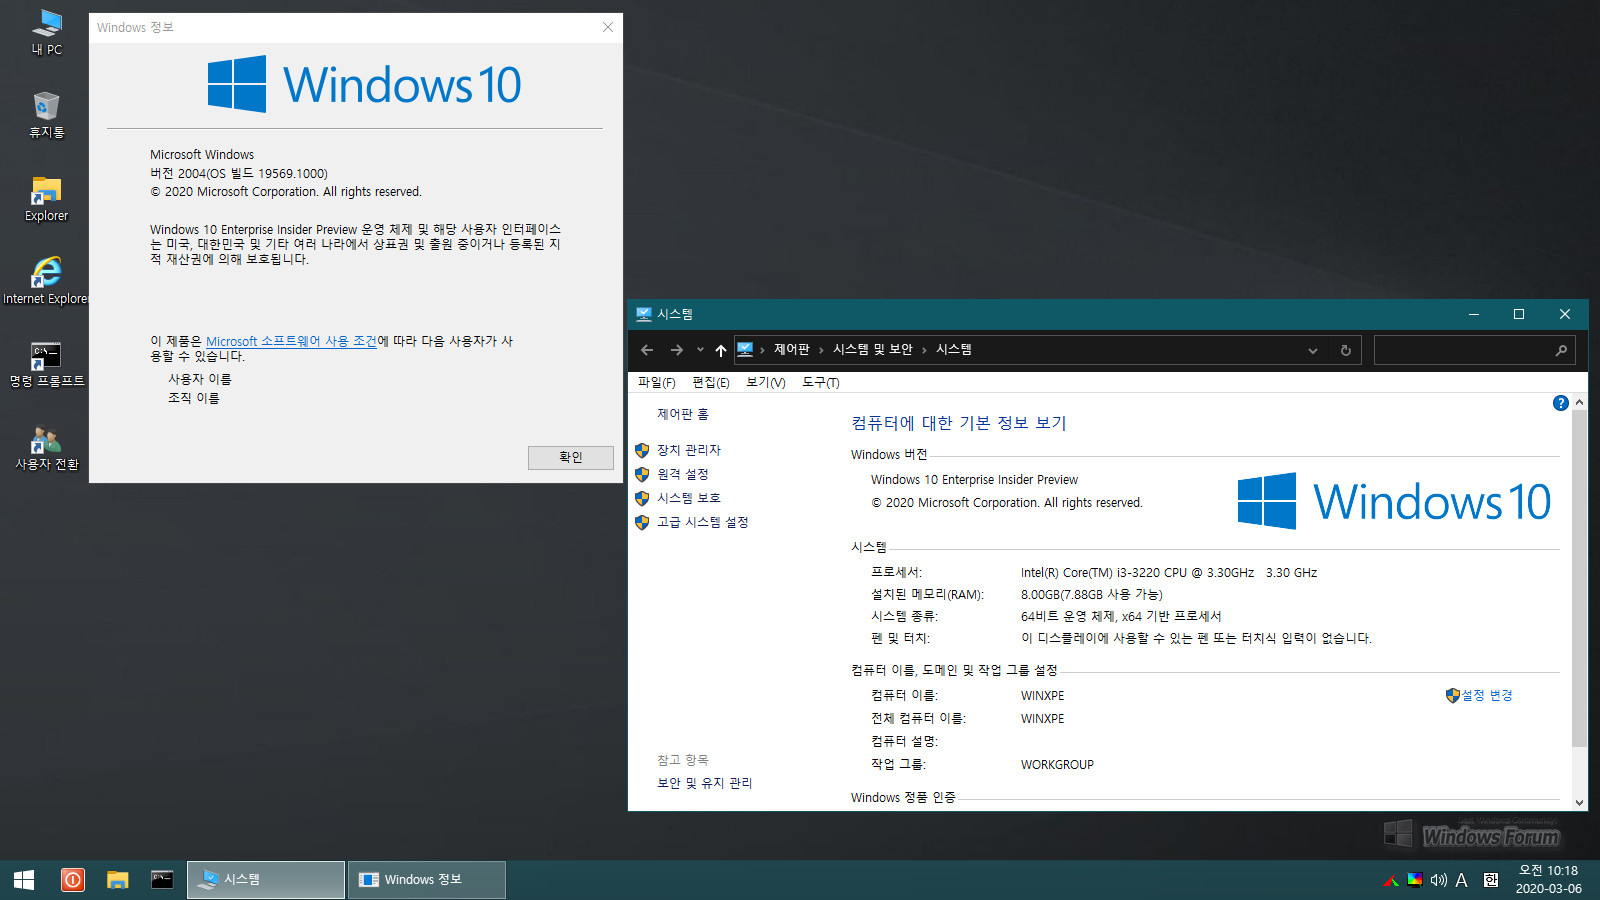Open File Explorer from the taskbar
The height and width of the screenshot is (900, 1600).
click(x=118, y=880)
